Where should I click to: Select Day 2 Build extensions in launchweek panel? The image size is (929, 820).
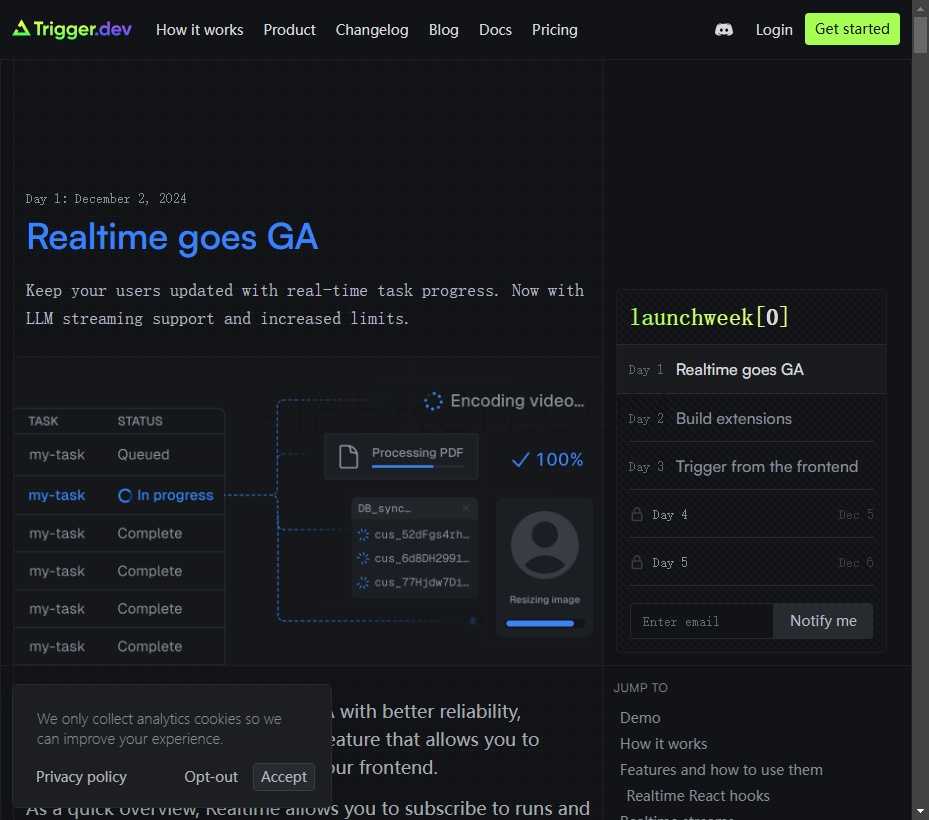[x=733, y=418]
